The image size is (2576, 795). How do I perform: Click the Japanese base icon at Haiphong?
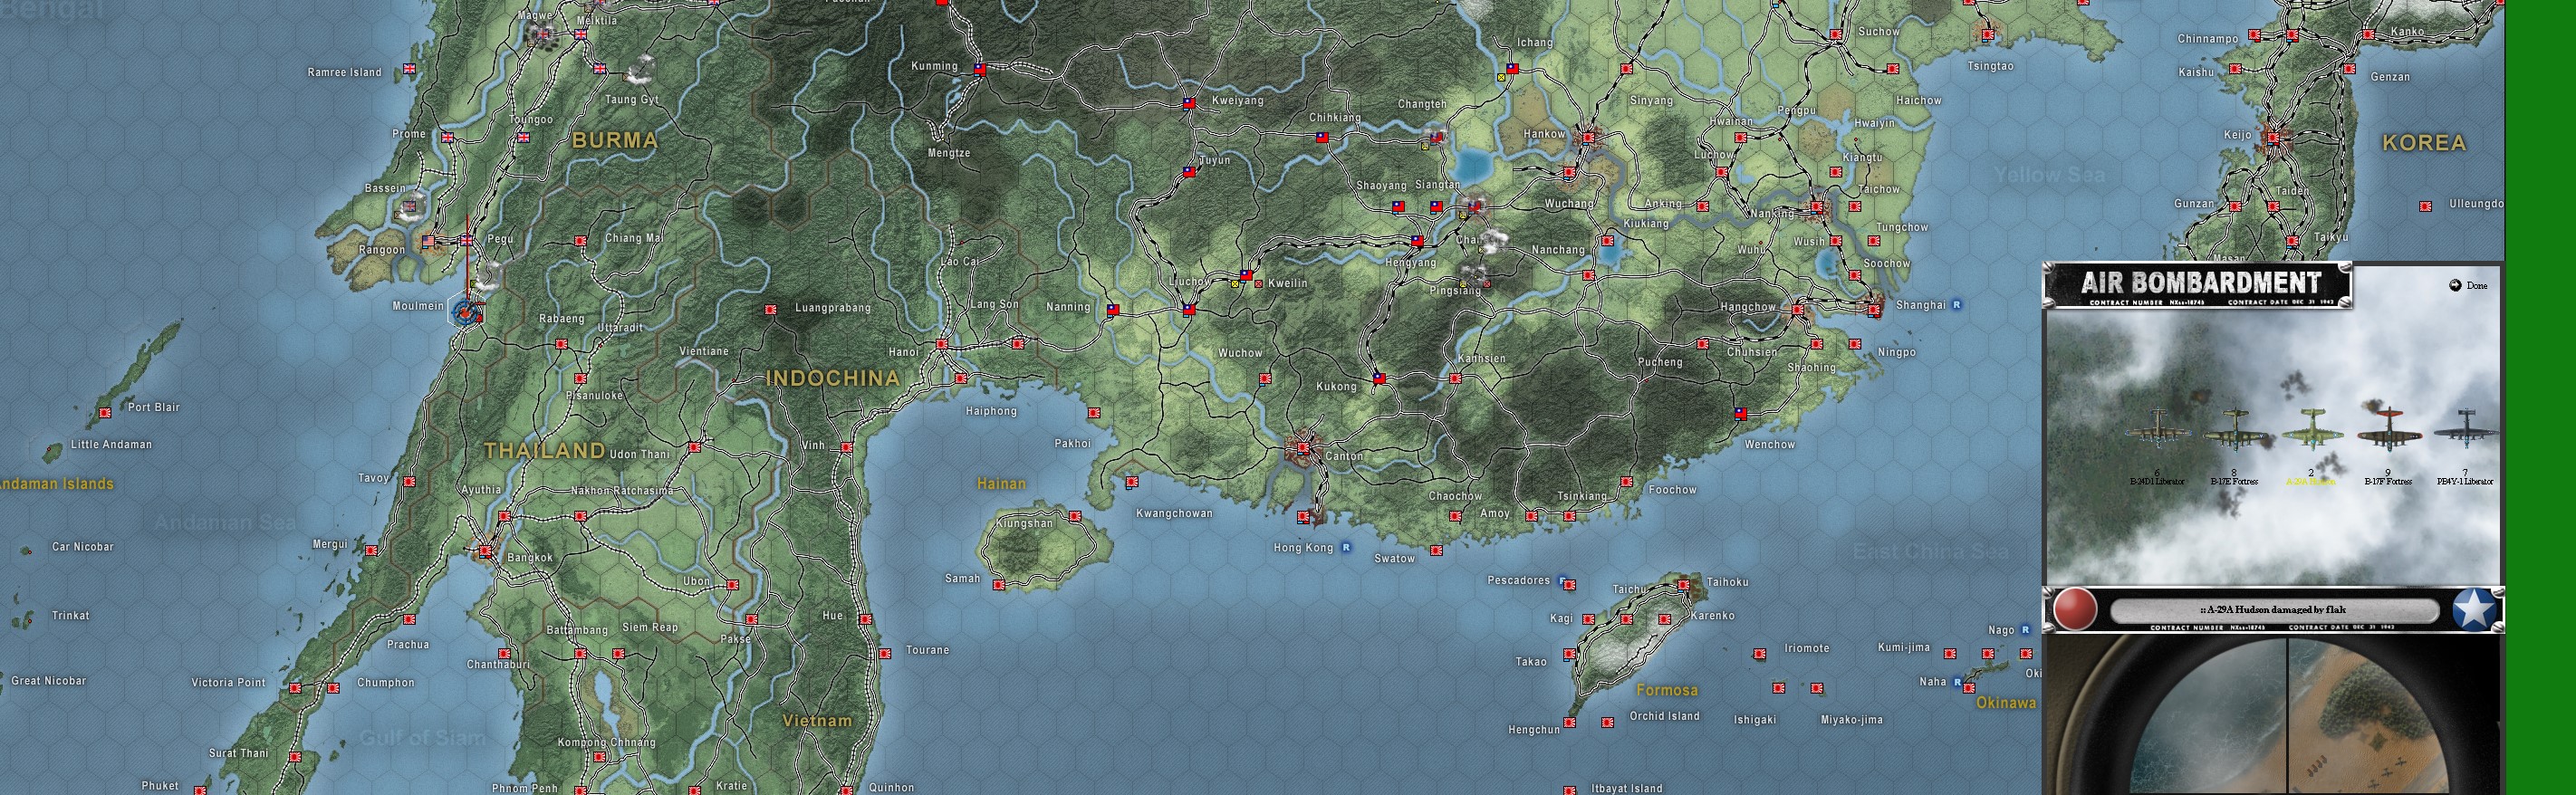[x=961, y=378]
